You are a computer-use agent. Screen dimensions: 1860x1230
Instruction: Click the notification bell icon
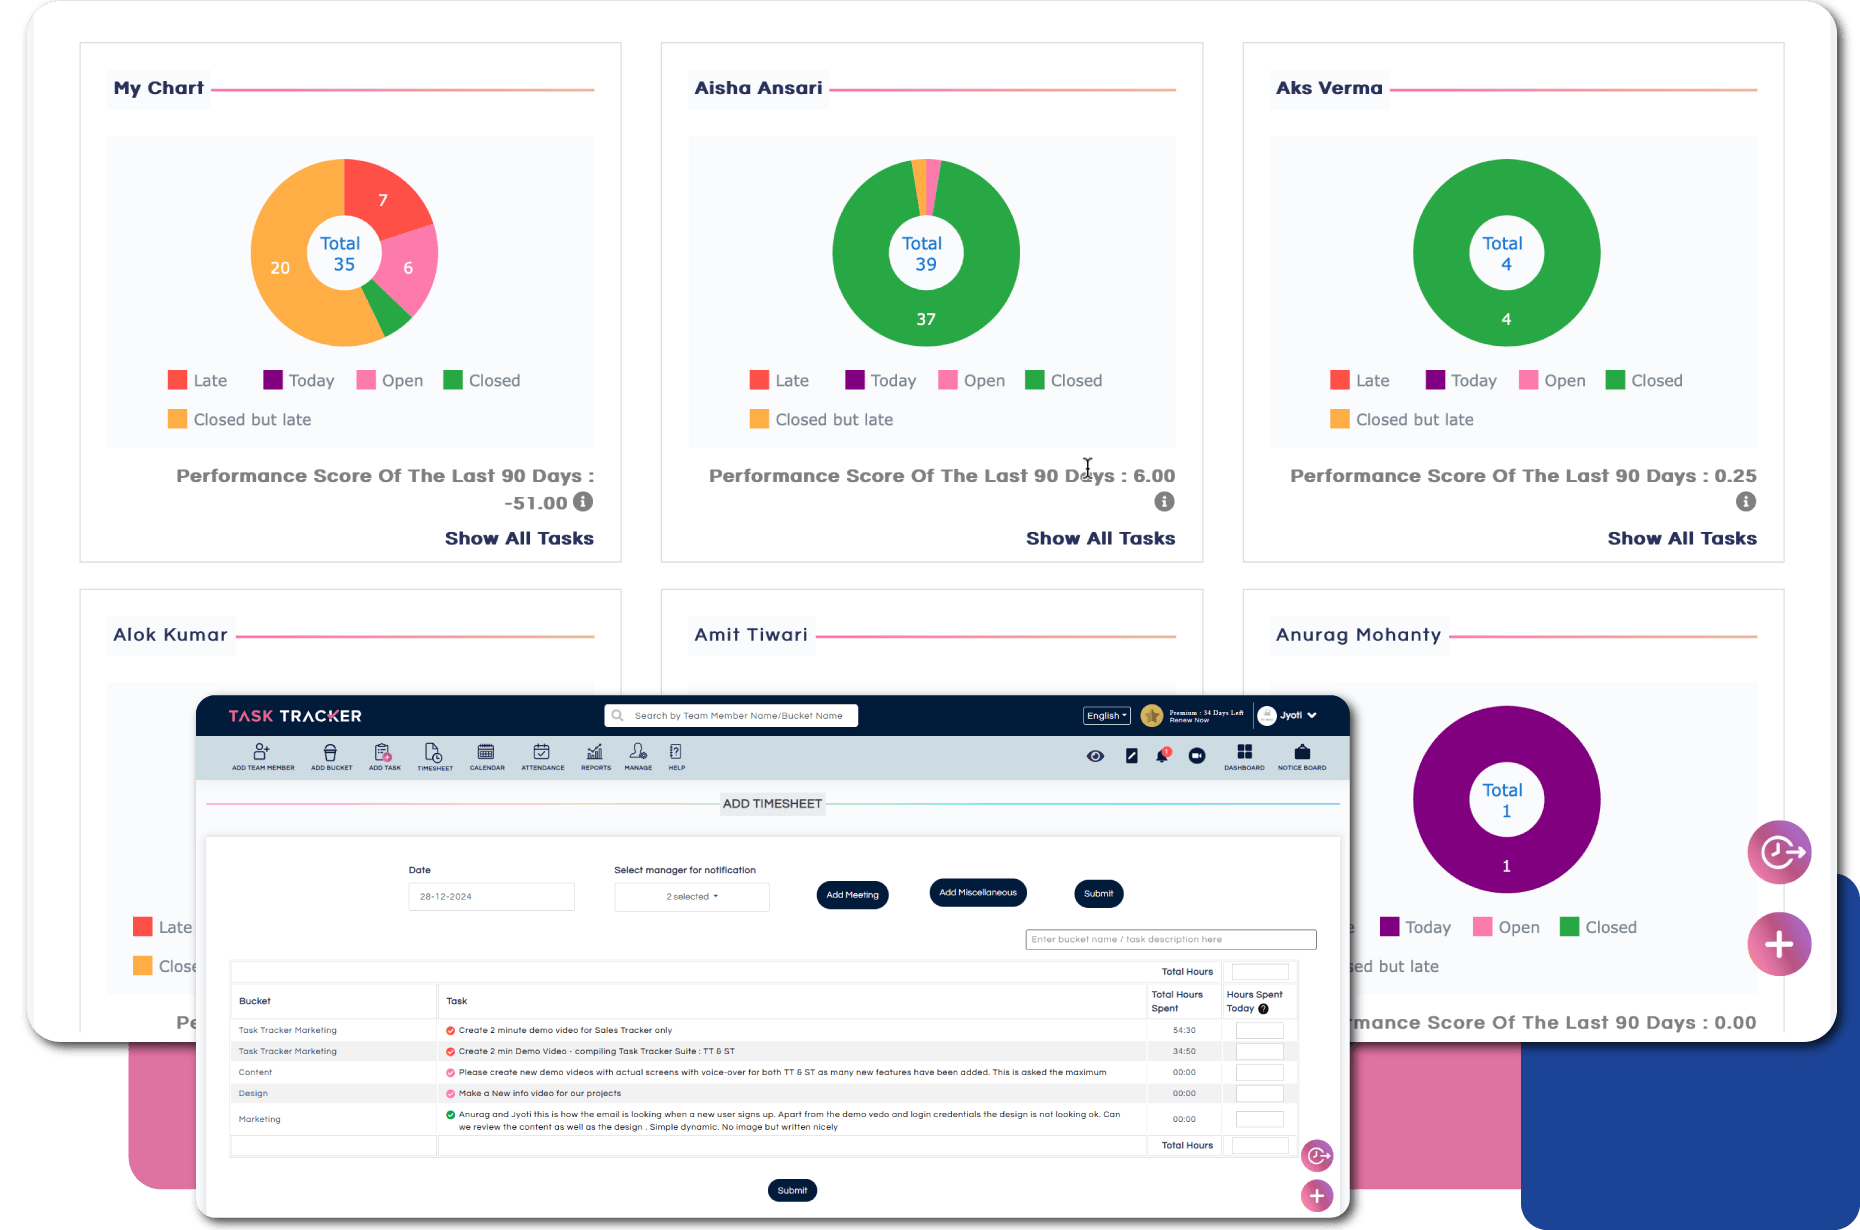(x=1162, y=756)
